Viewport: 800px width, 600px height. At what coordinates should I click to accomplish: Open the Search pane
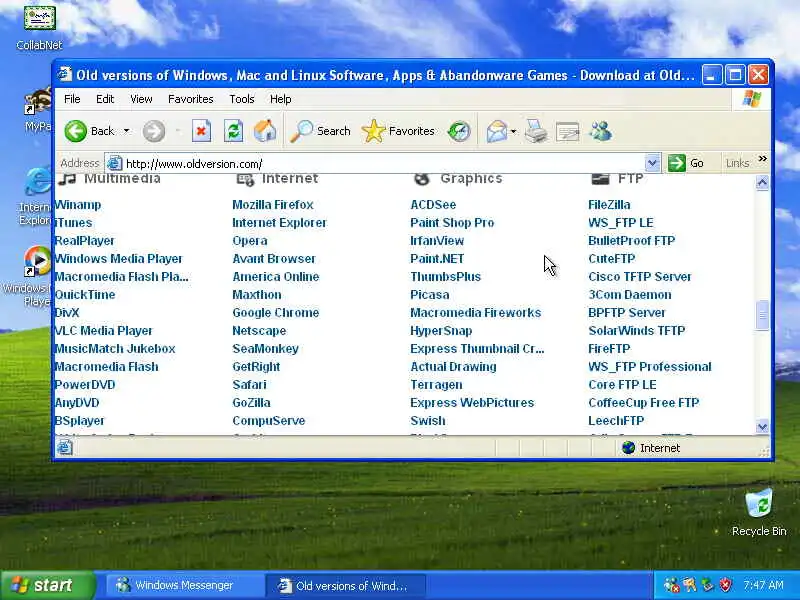point(320,131)
